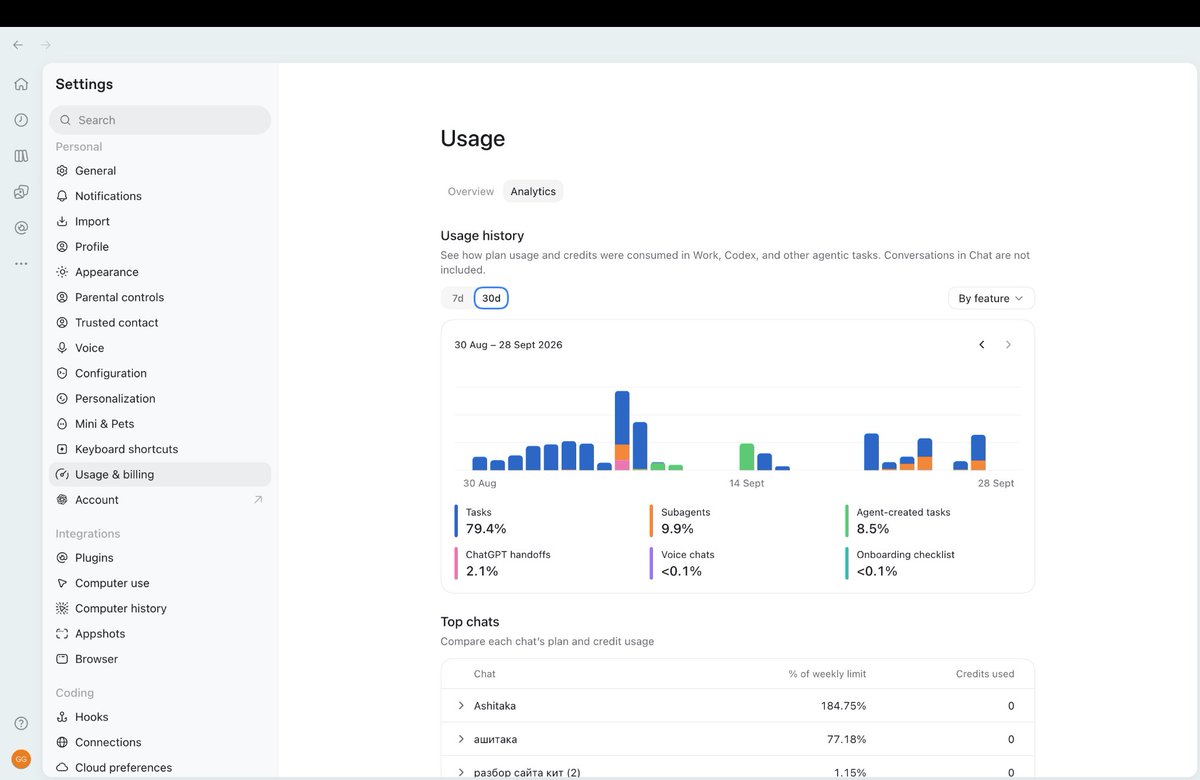Open the three-dot more menu in left rail
This screenshot has width=1200, height=780.
21,264
